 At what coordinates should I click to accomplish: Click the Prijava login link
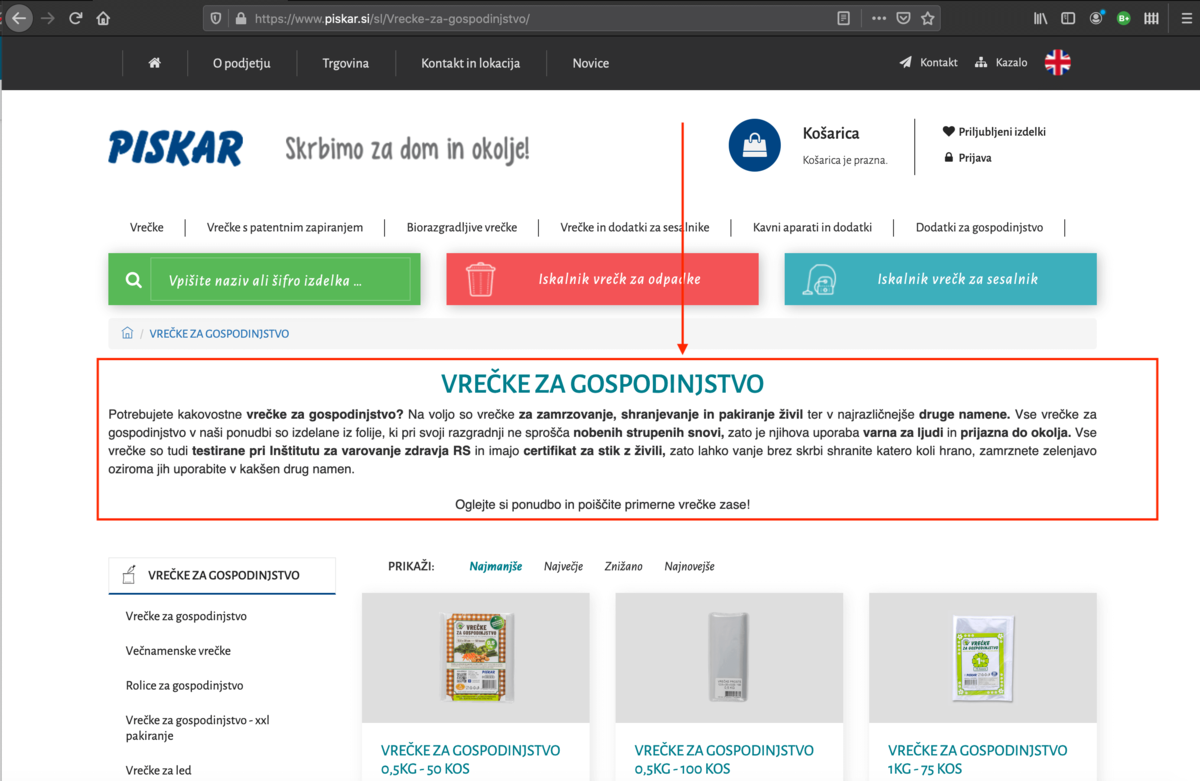(967, 158)
